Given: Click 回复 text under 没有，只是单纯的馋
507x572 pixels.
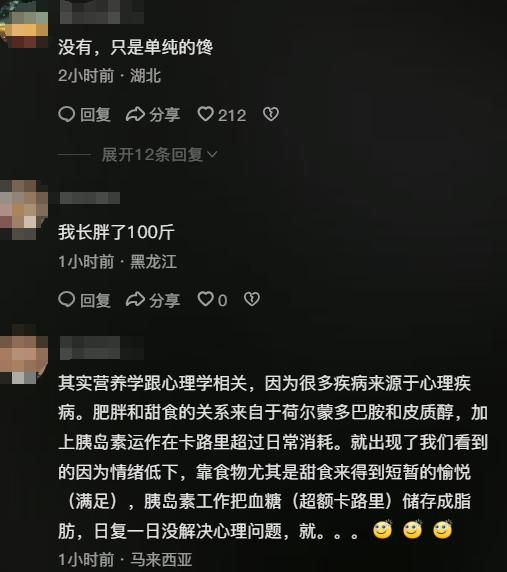Looking at the screenshot, I should [95, 115].
